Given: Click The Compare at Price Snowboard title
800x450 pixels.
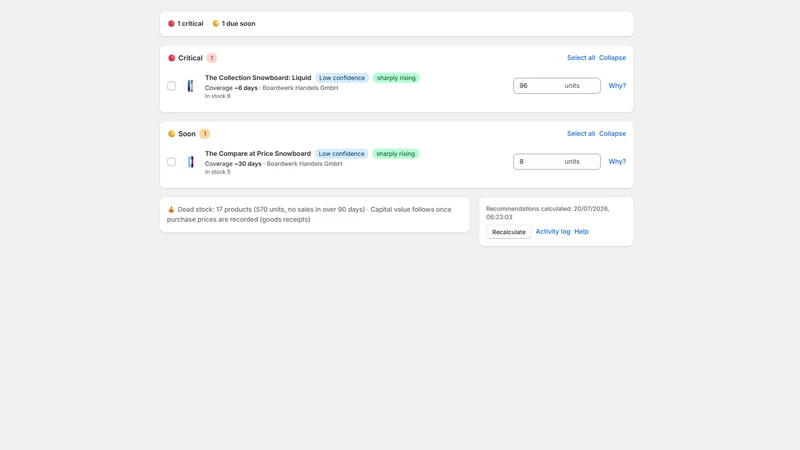Looking at the screenshot, I should point(258,154).
